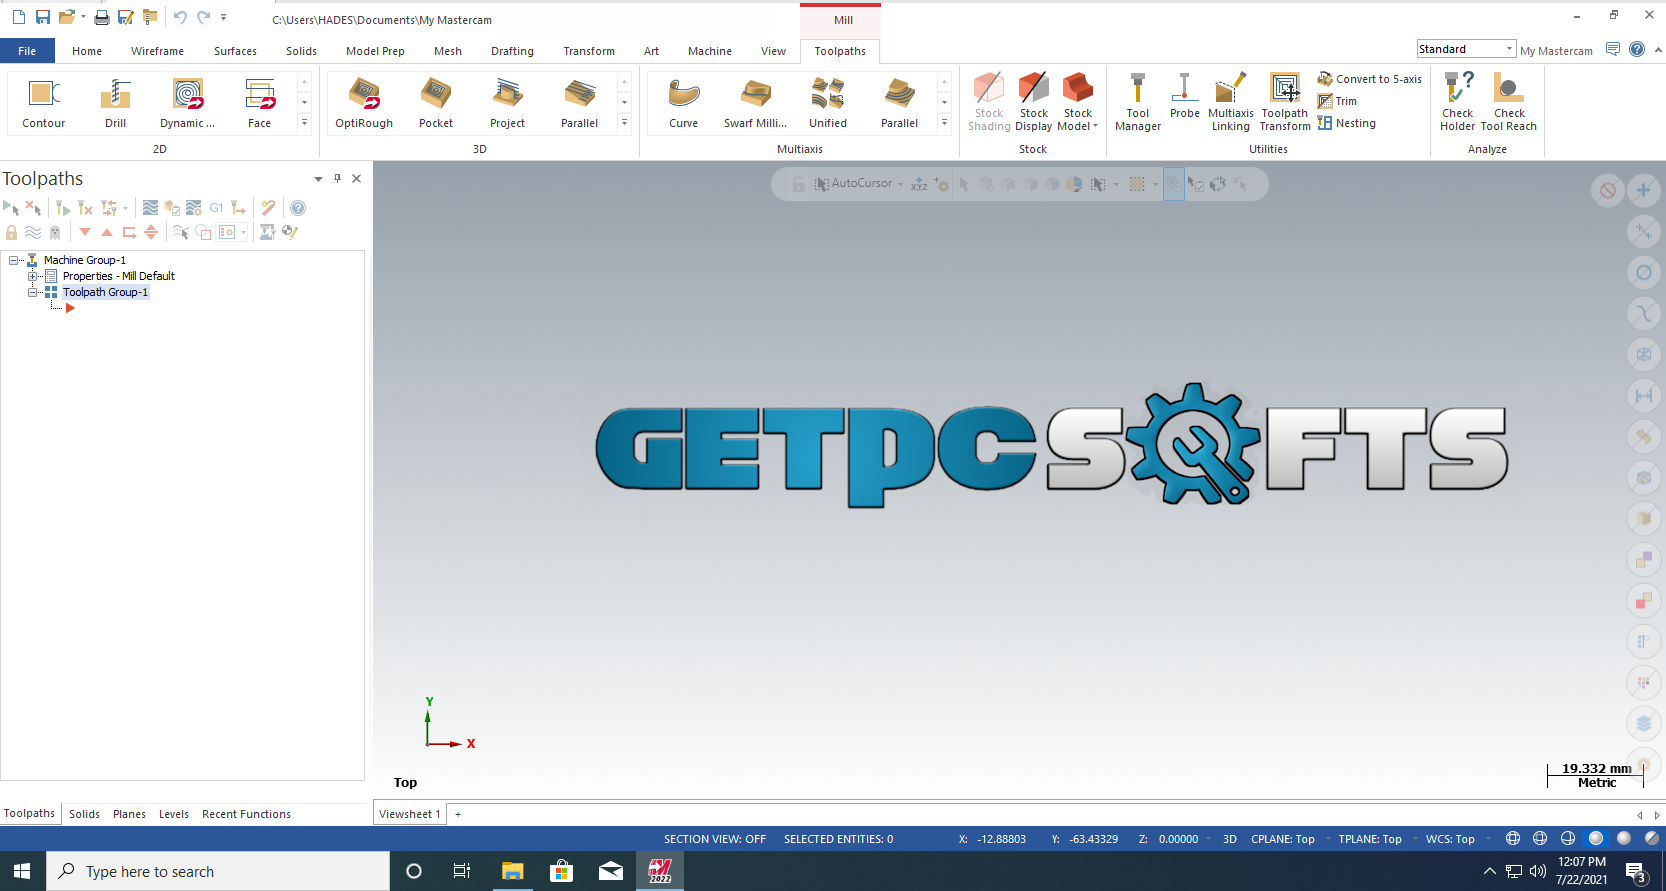The height and width of the screenshot is (891, 1666).
Task: Toggle lock on selected operations
Action: coord(12,232)
